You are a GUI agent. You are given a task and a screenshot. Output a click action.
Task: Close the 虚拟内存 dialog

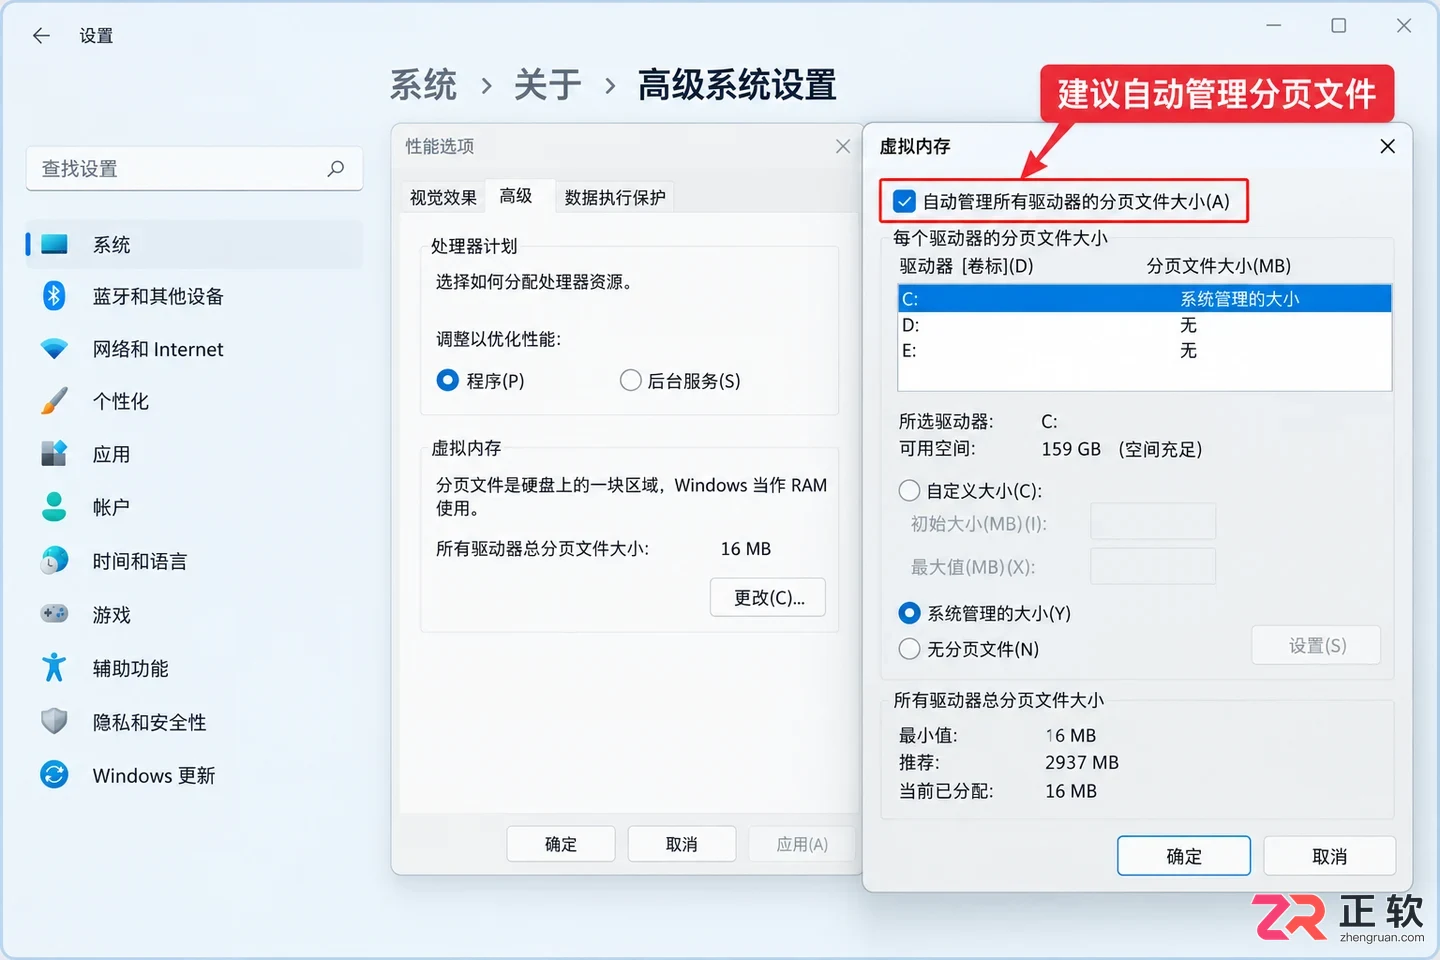pyautogui.click(x=1387, y=146)
